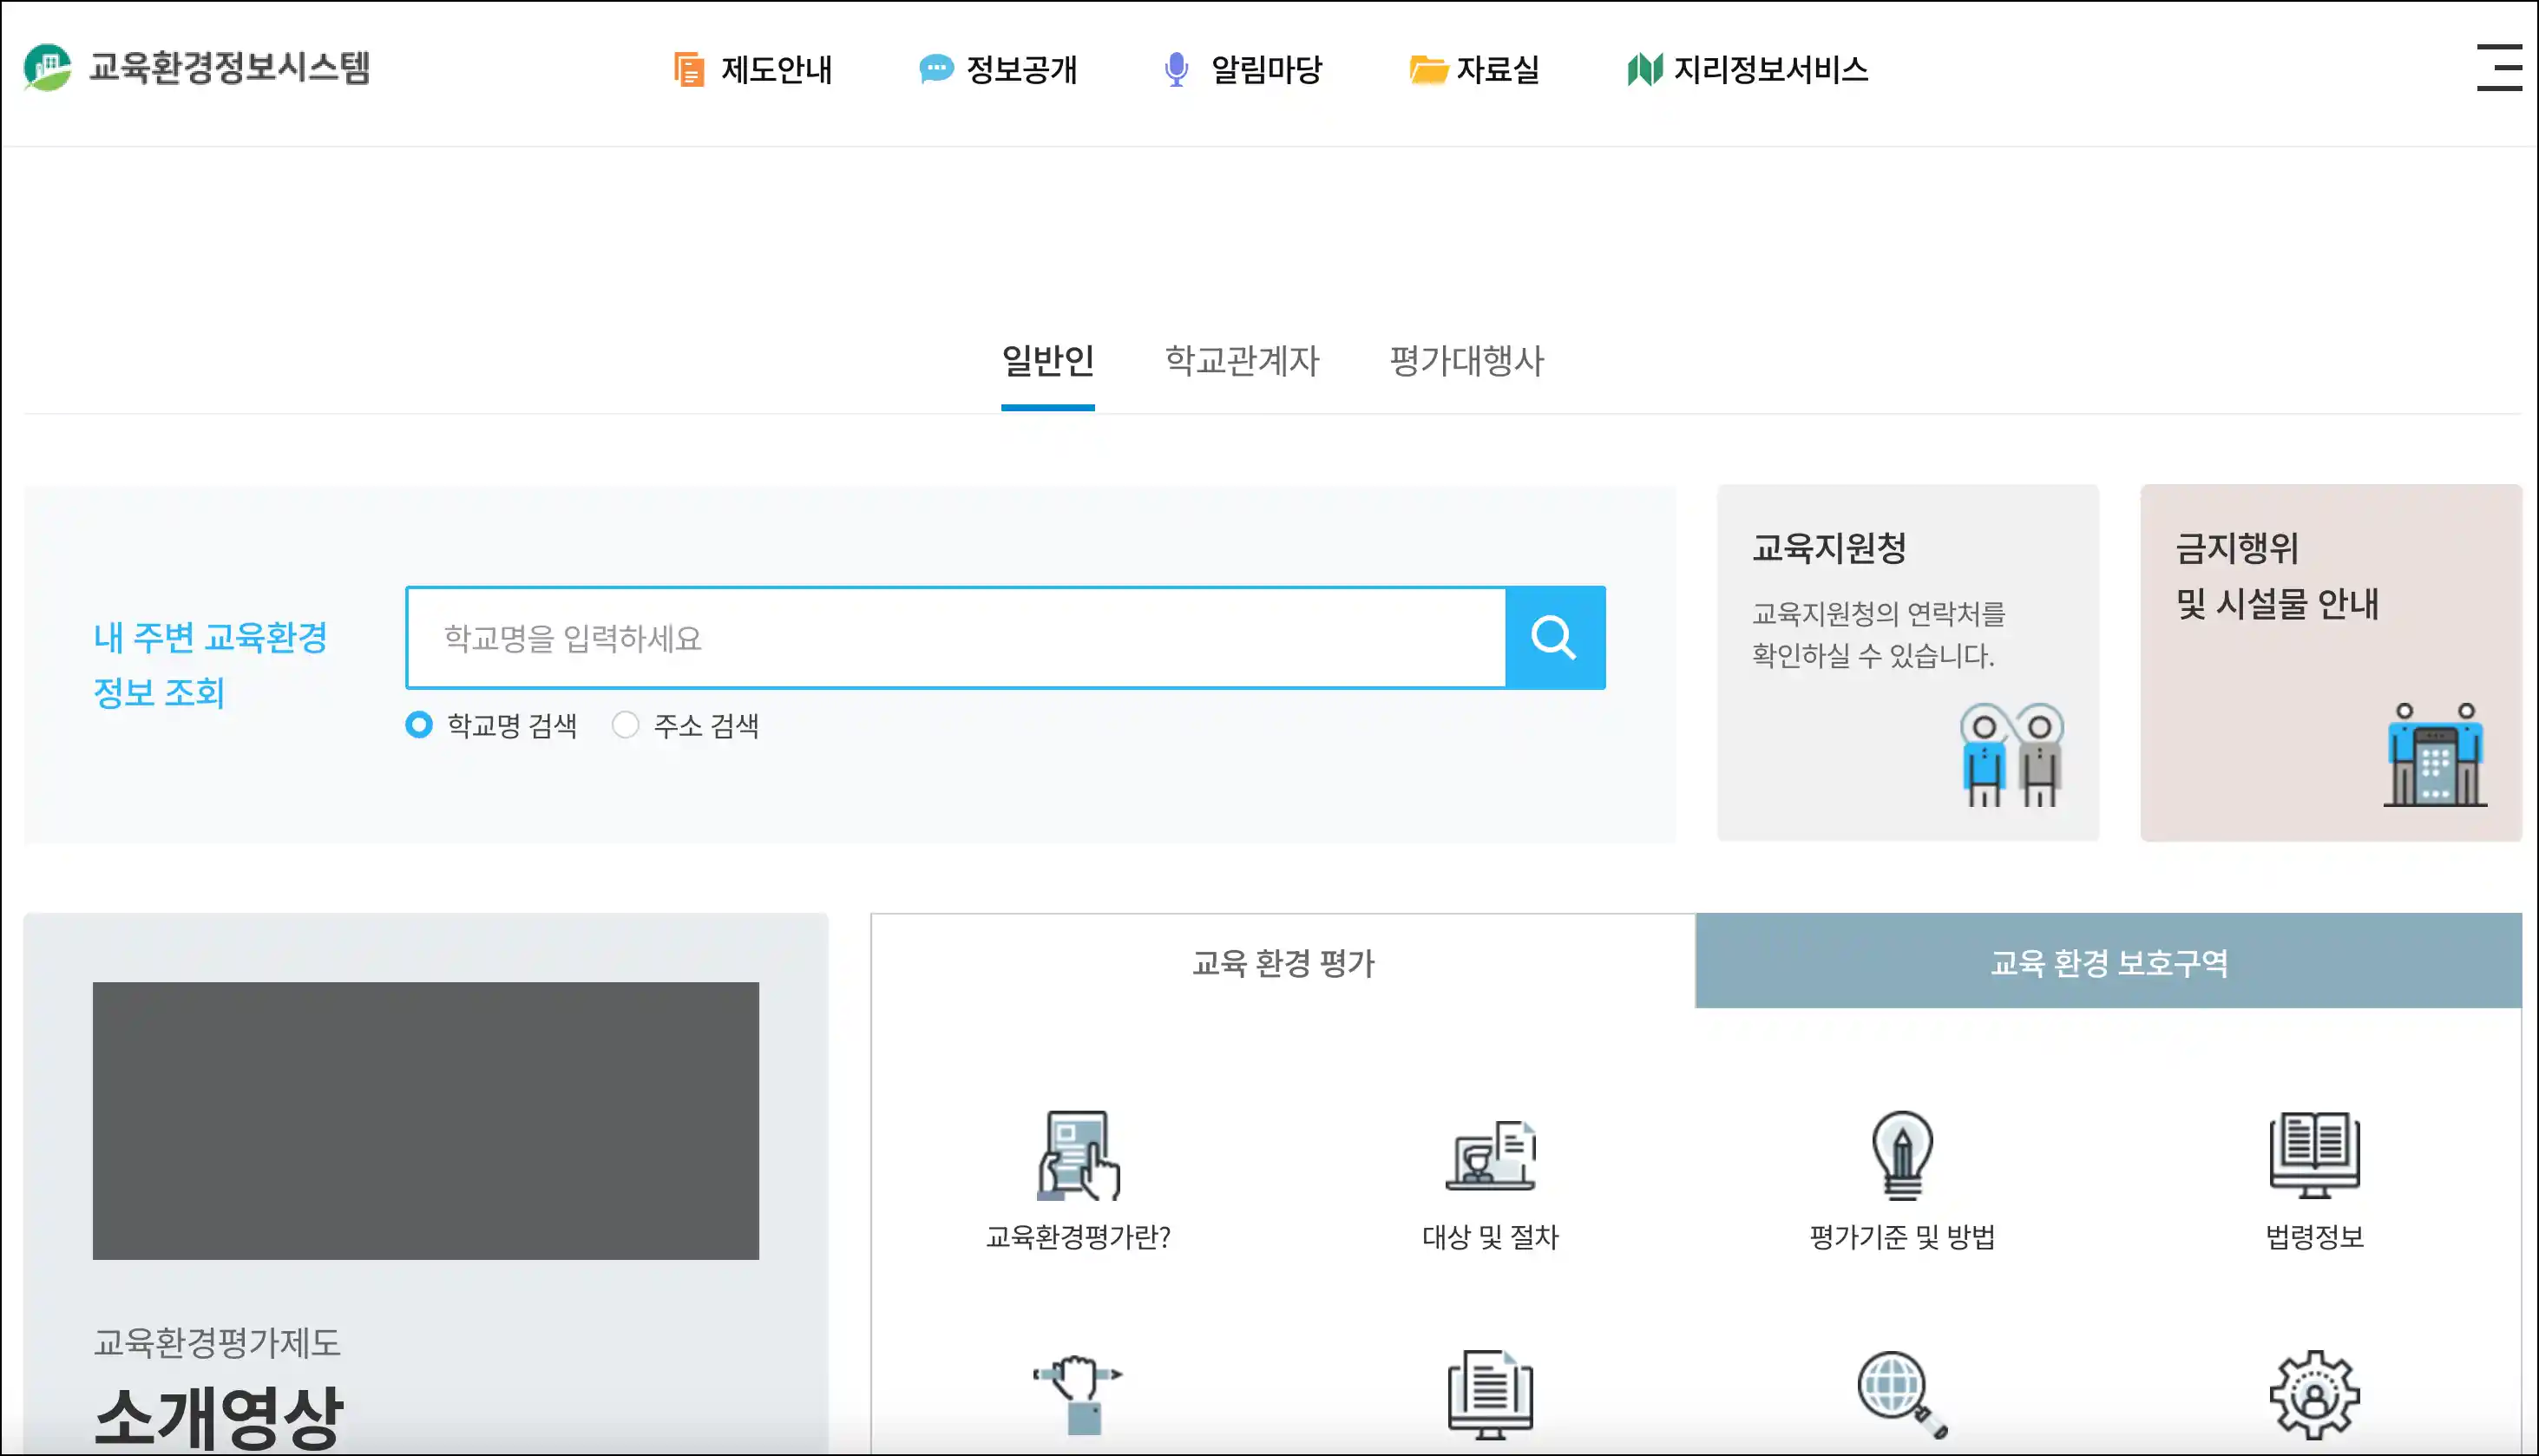The height and width of the screenshot is (1456, 2539).
Task: Click the 대상 및 절차 label
Action: click(1490, 1237)
